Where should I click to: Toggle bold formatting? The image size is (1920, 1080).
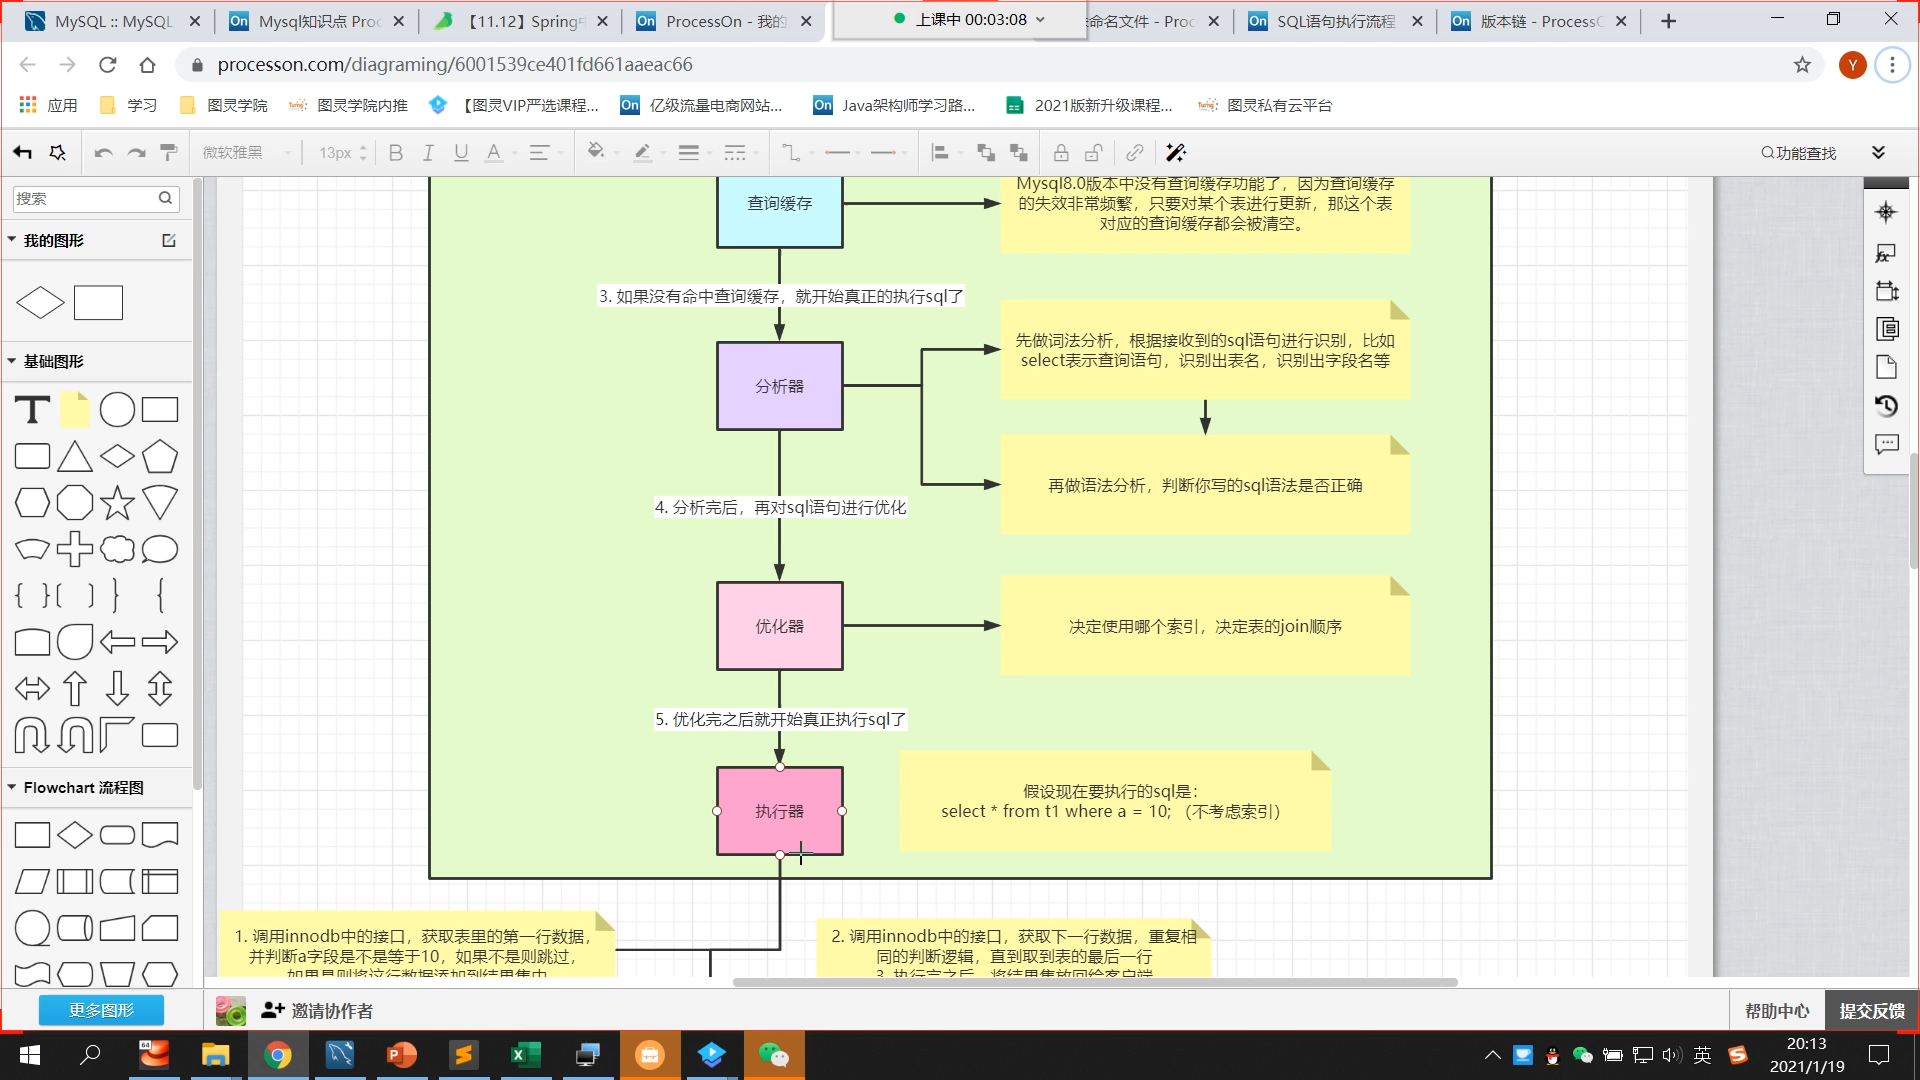click(x=395, y=152)
